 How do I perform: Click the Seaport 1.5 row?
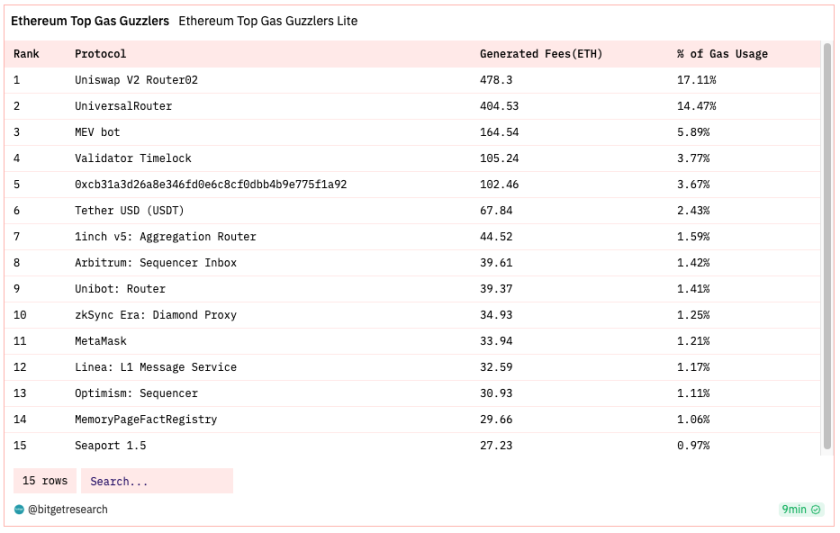[x=412, y=445]
